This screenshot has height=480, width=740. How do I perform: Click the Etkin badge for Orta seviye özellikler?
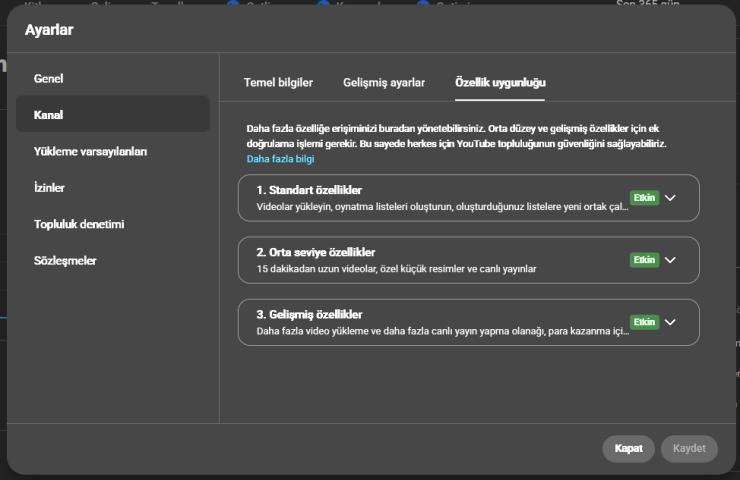644,260
